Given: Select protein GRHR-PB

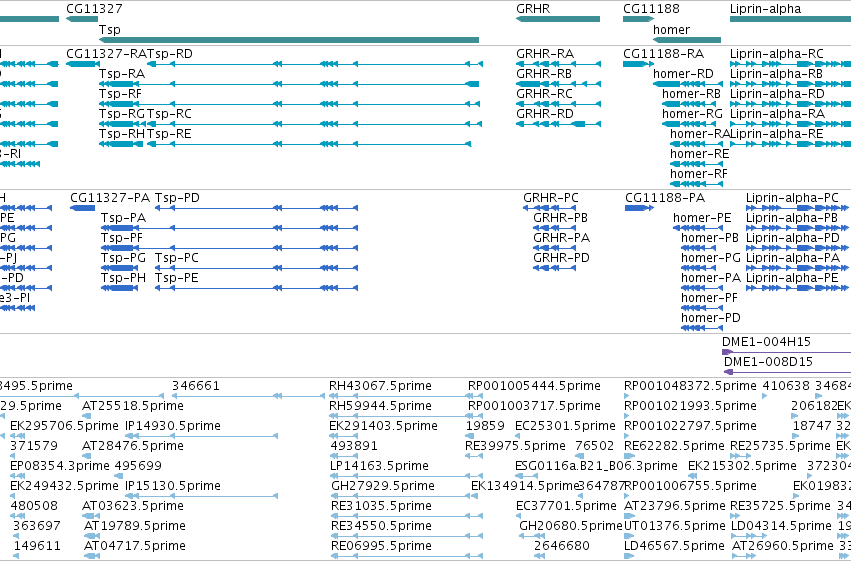Looking at the screenshot, I should coord(561,218).
